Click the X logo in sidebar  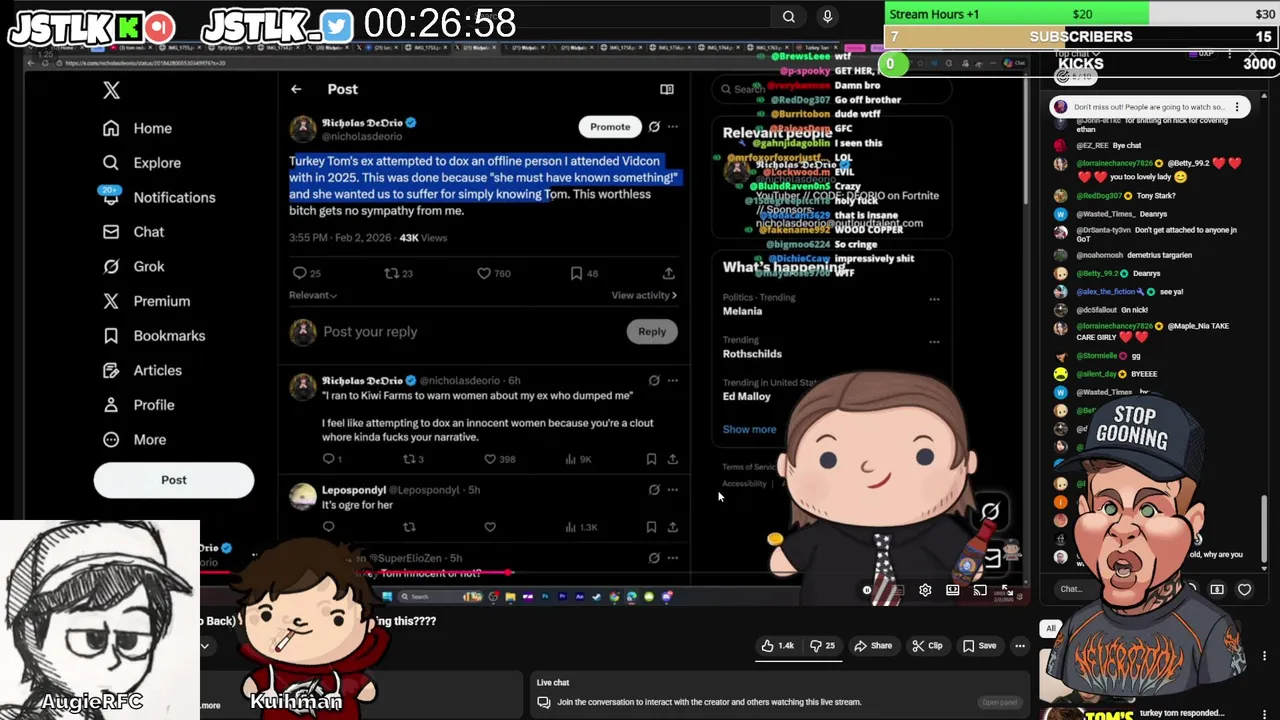(x=111, y=90)
